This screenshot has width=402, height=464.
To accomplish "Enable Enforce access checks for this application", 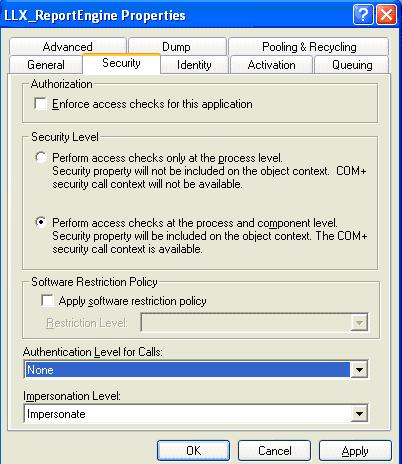I will tap(40, 104).
